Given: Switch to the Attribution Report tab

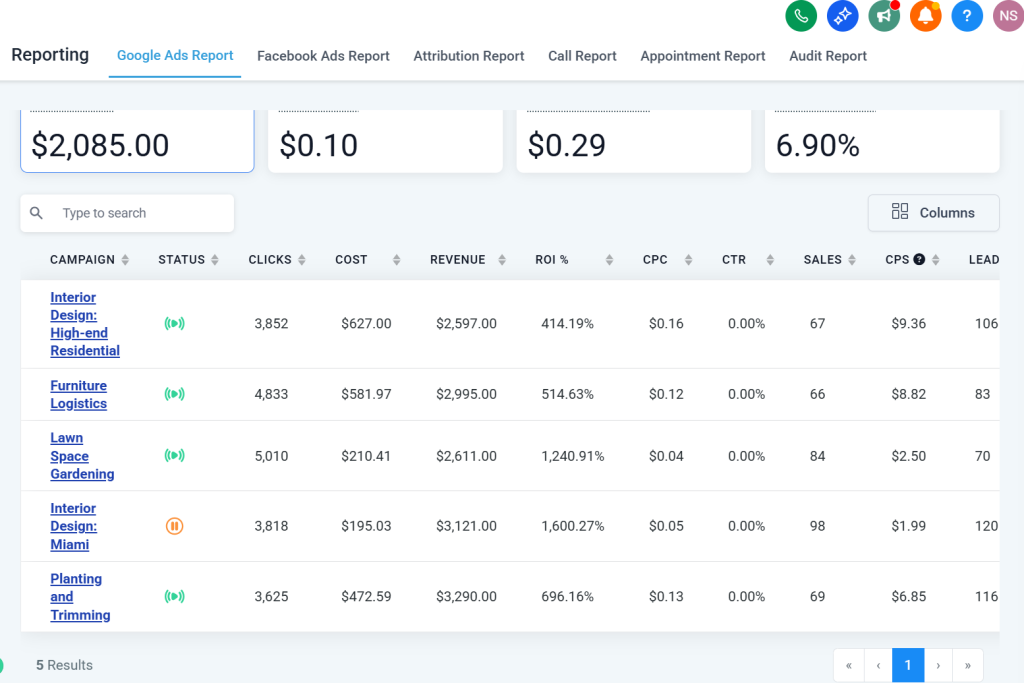Looking at the screenshot, I should point(468,56).
